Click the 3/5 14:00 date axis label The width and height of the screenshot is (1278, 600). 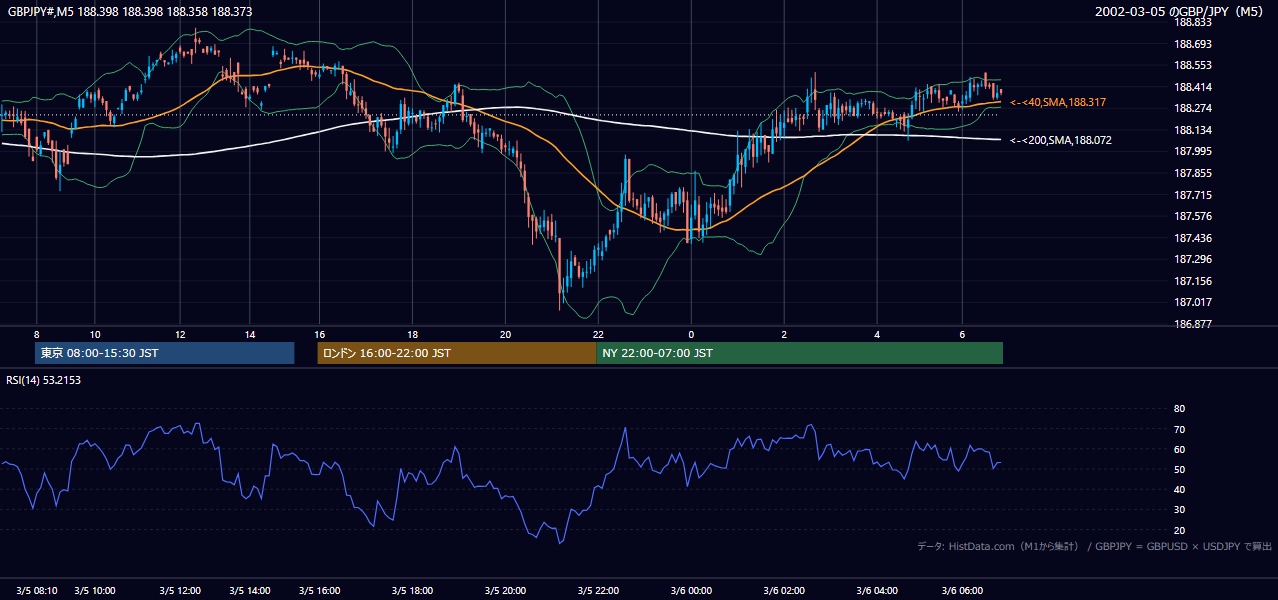click(250, 591)
